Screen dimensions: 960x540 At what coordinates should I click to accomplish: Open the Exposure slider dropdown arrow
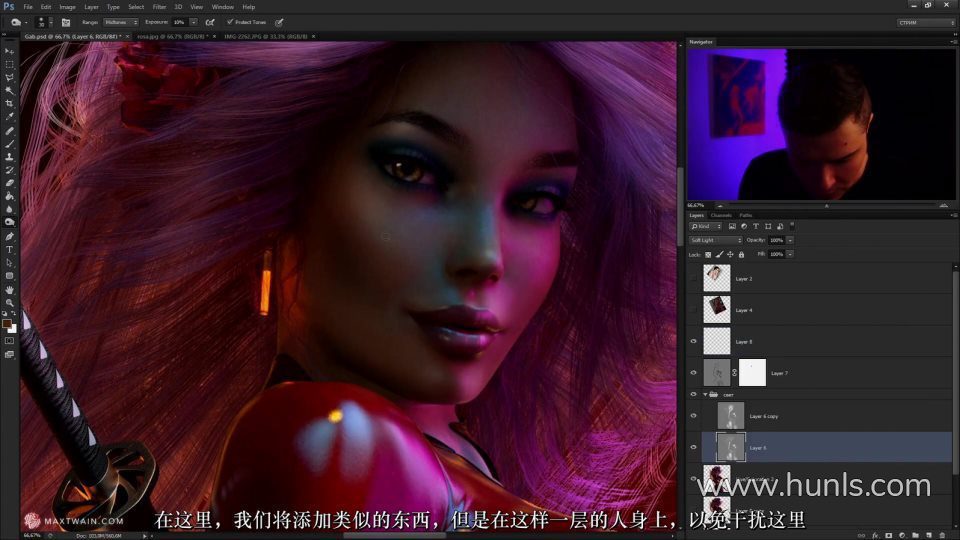click(193, 22)
